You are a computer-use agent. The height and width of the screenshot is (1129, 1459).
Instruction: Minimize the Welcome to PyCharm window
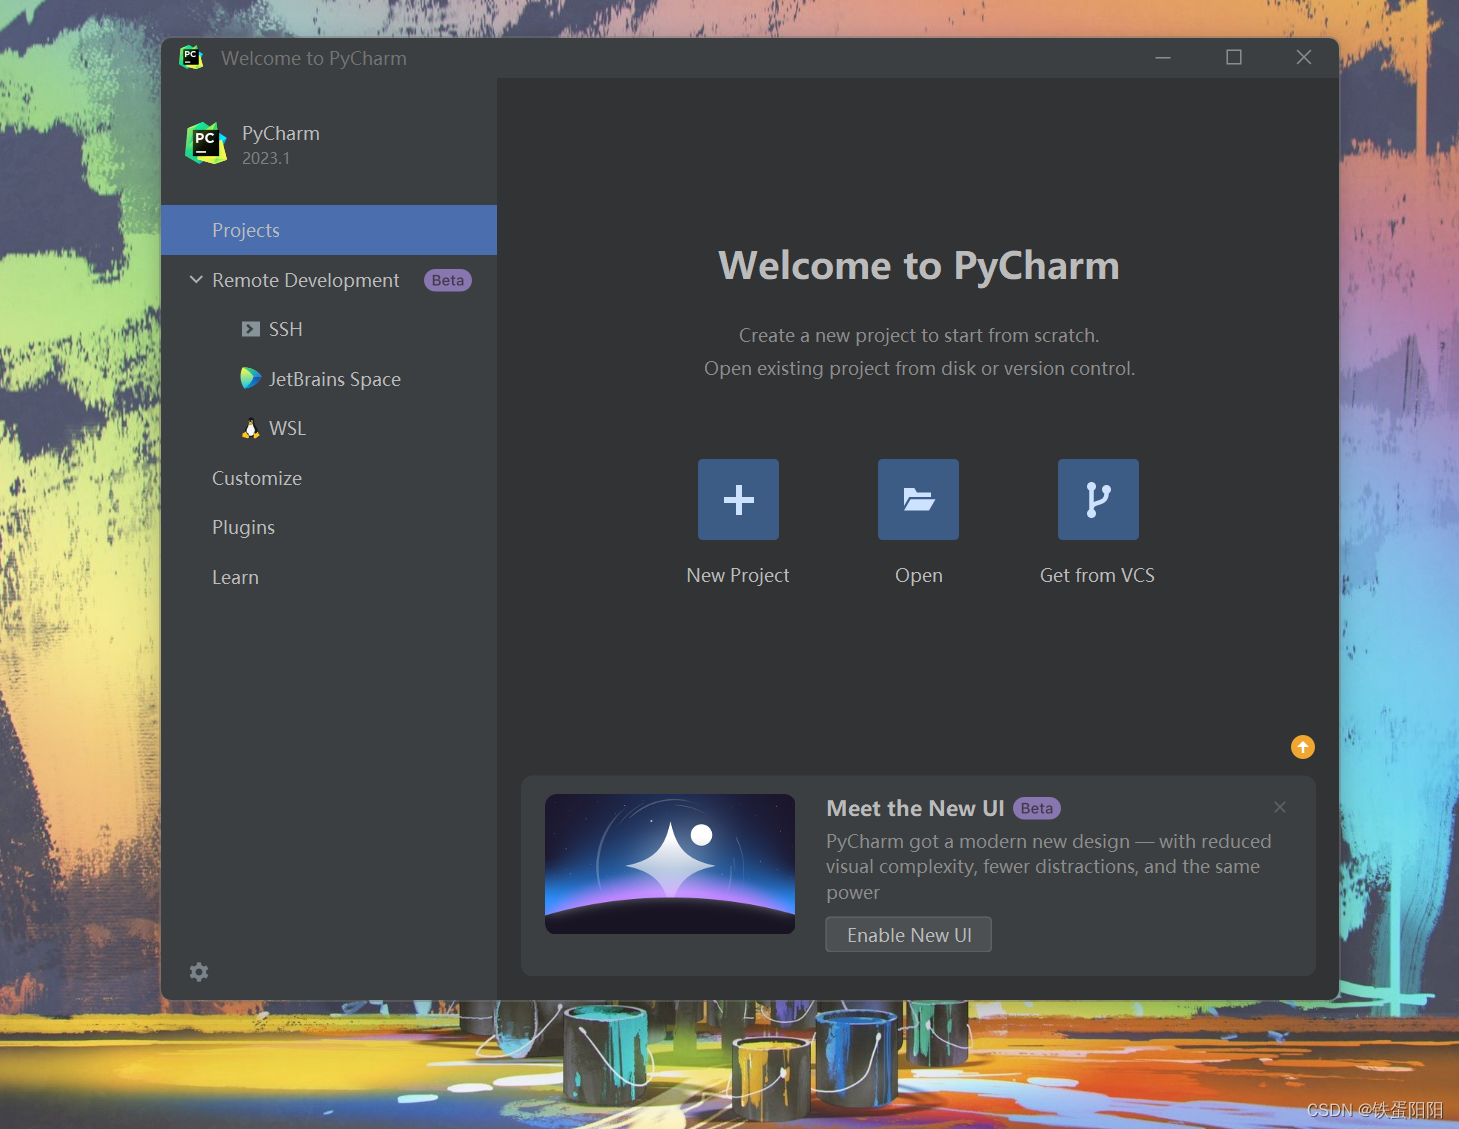[1163, 57]
